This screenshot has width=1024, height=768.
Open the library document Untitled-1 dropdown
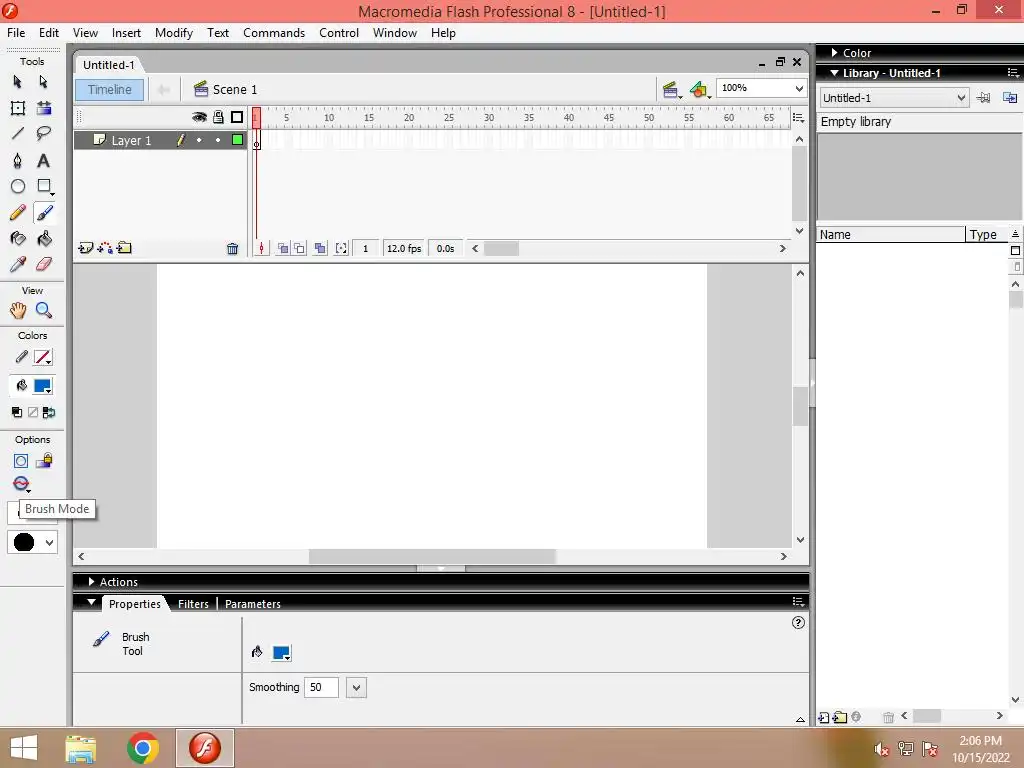[961, 98]
